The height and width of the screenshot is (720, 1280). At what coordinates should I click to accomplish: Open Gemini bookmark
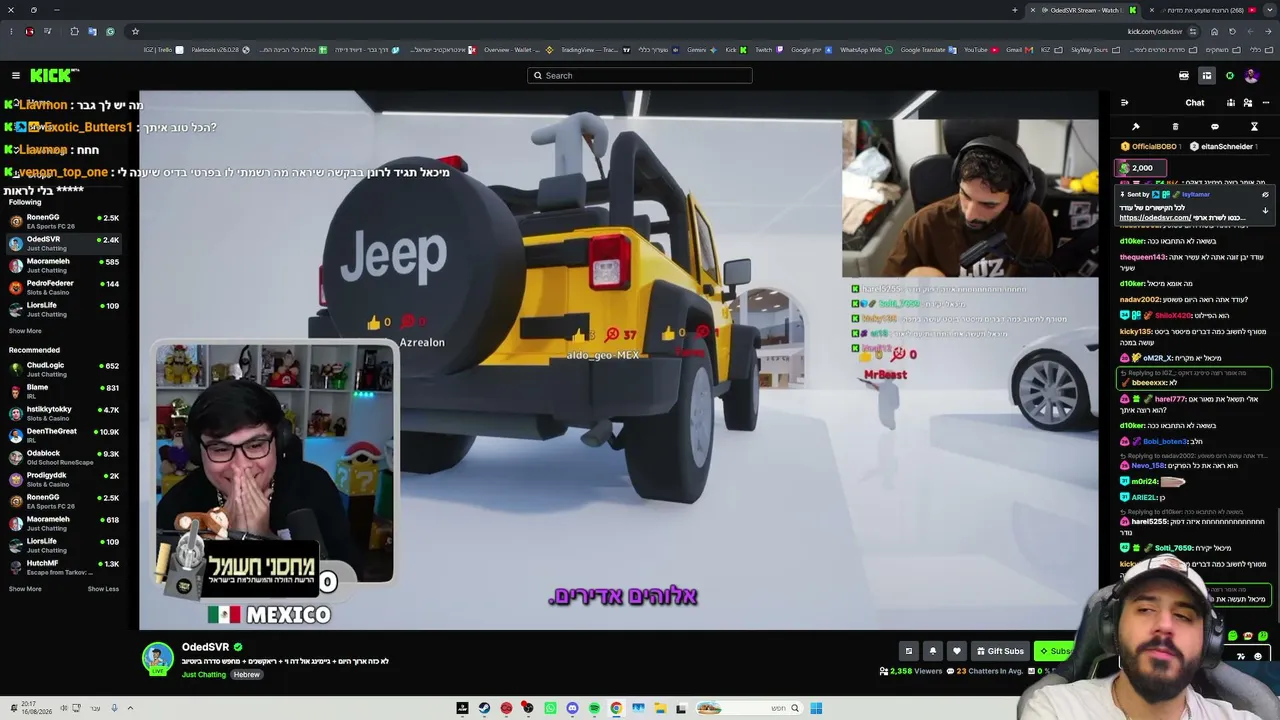point(701,49)
